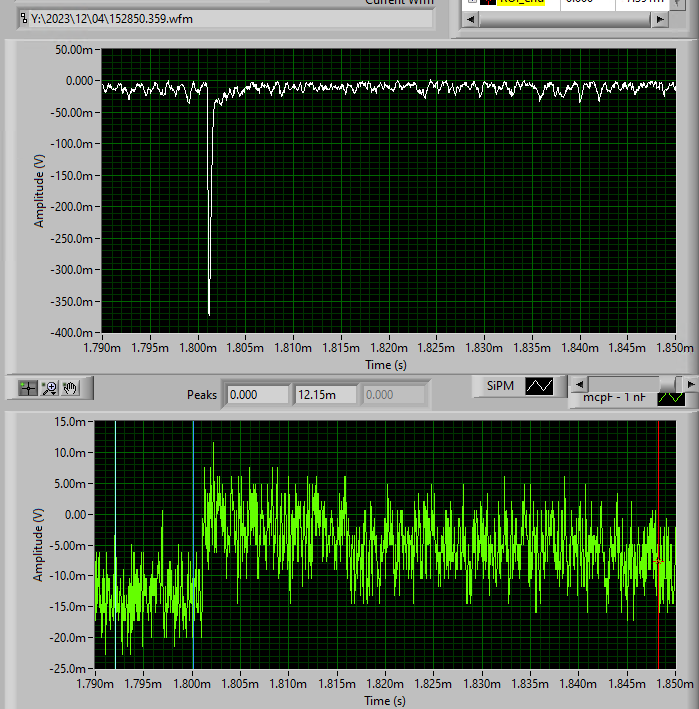Click the lower graph Time (s) axis title
The image size is (699, 709).
coord(385,701)
